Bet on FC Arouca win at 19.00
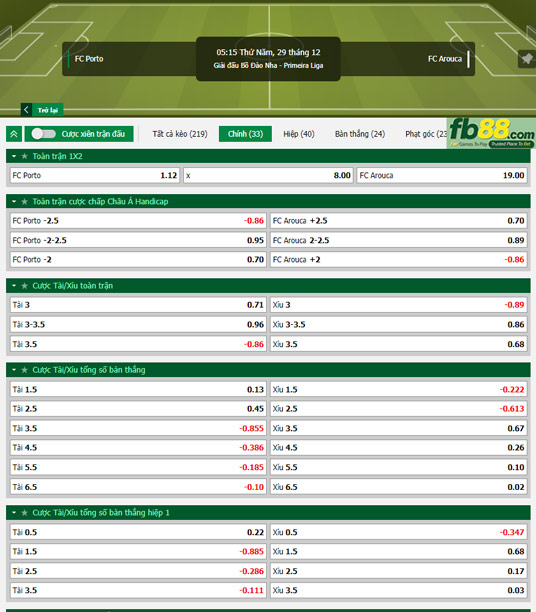536x612 pixels. 442,176
